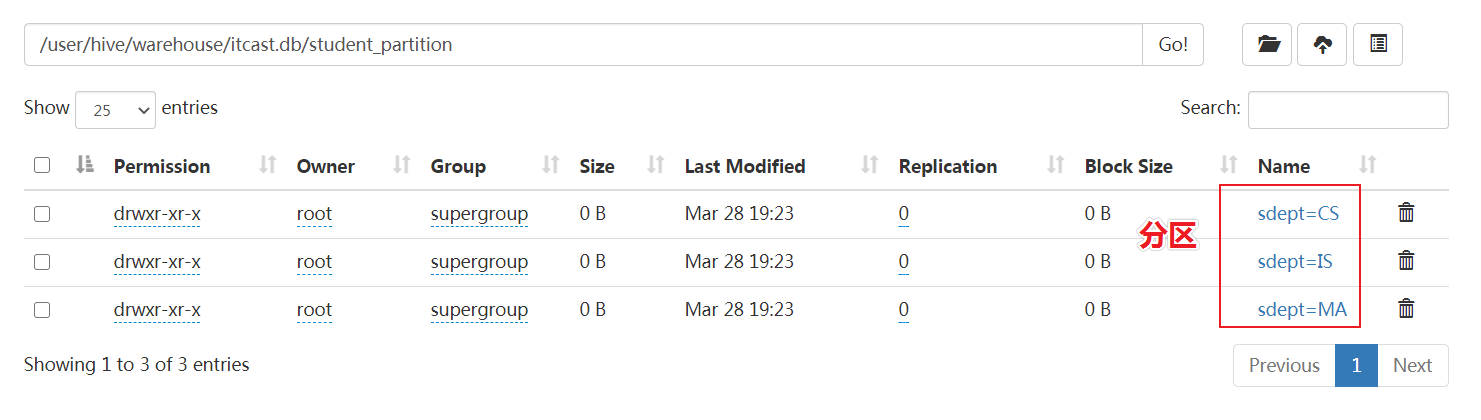
Task: Toggle the select-all checkbox in header
Action: tap(42, 165)
